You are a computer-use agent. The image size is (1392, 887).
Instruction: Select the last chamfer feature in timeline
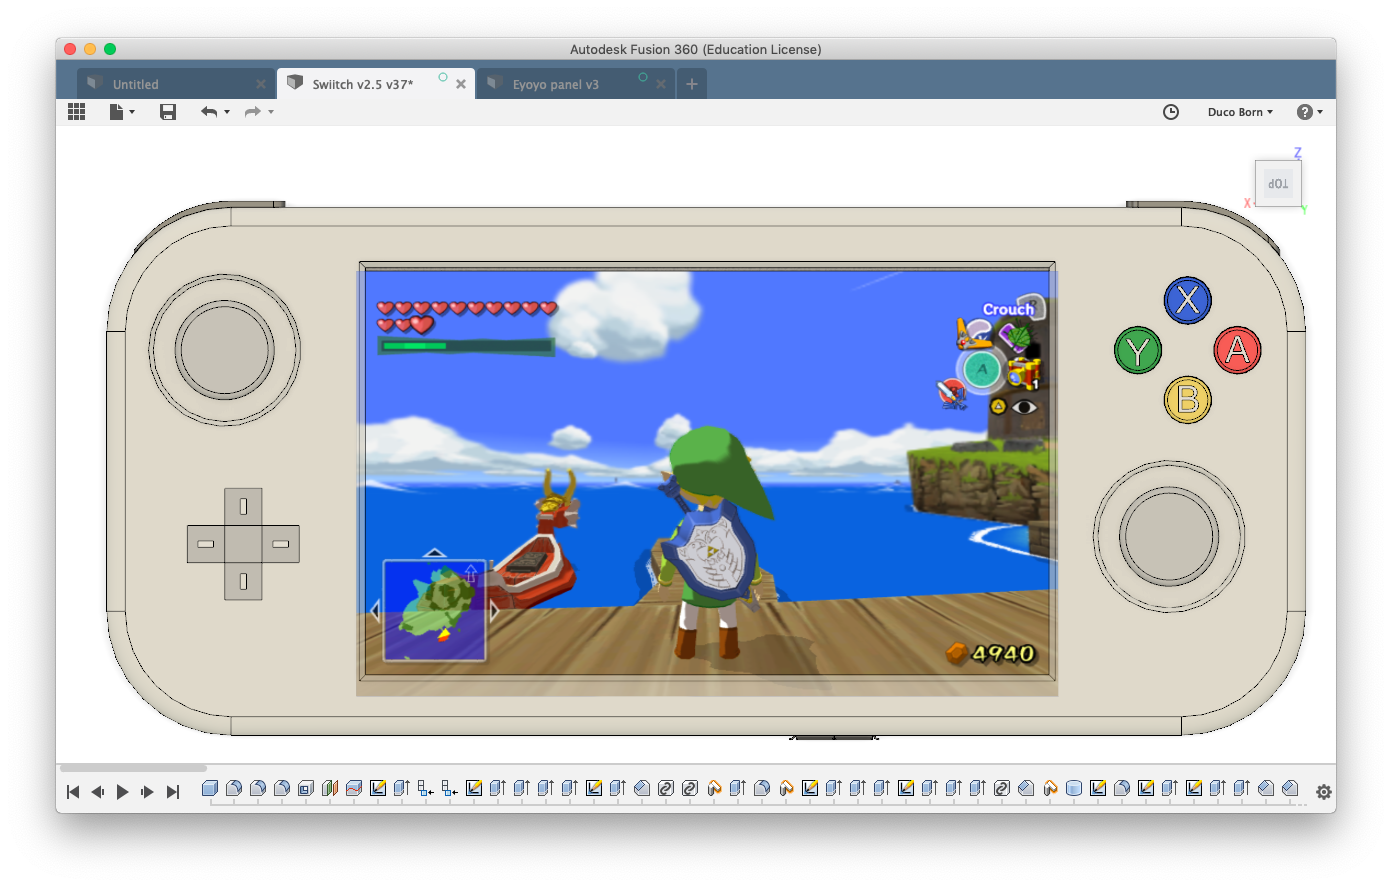point(1290,788)
